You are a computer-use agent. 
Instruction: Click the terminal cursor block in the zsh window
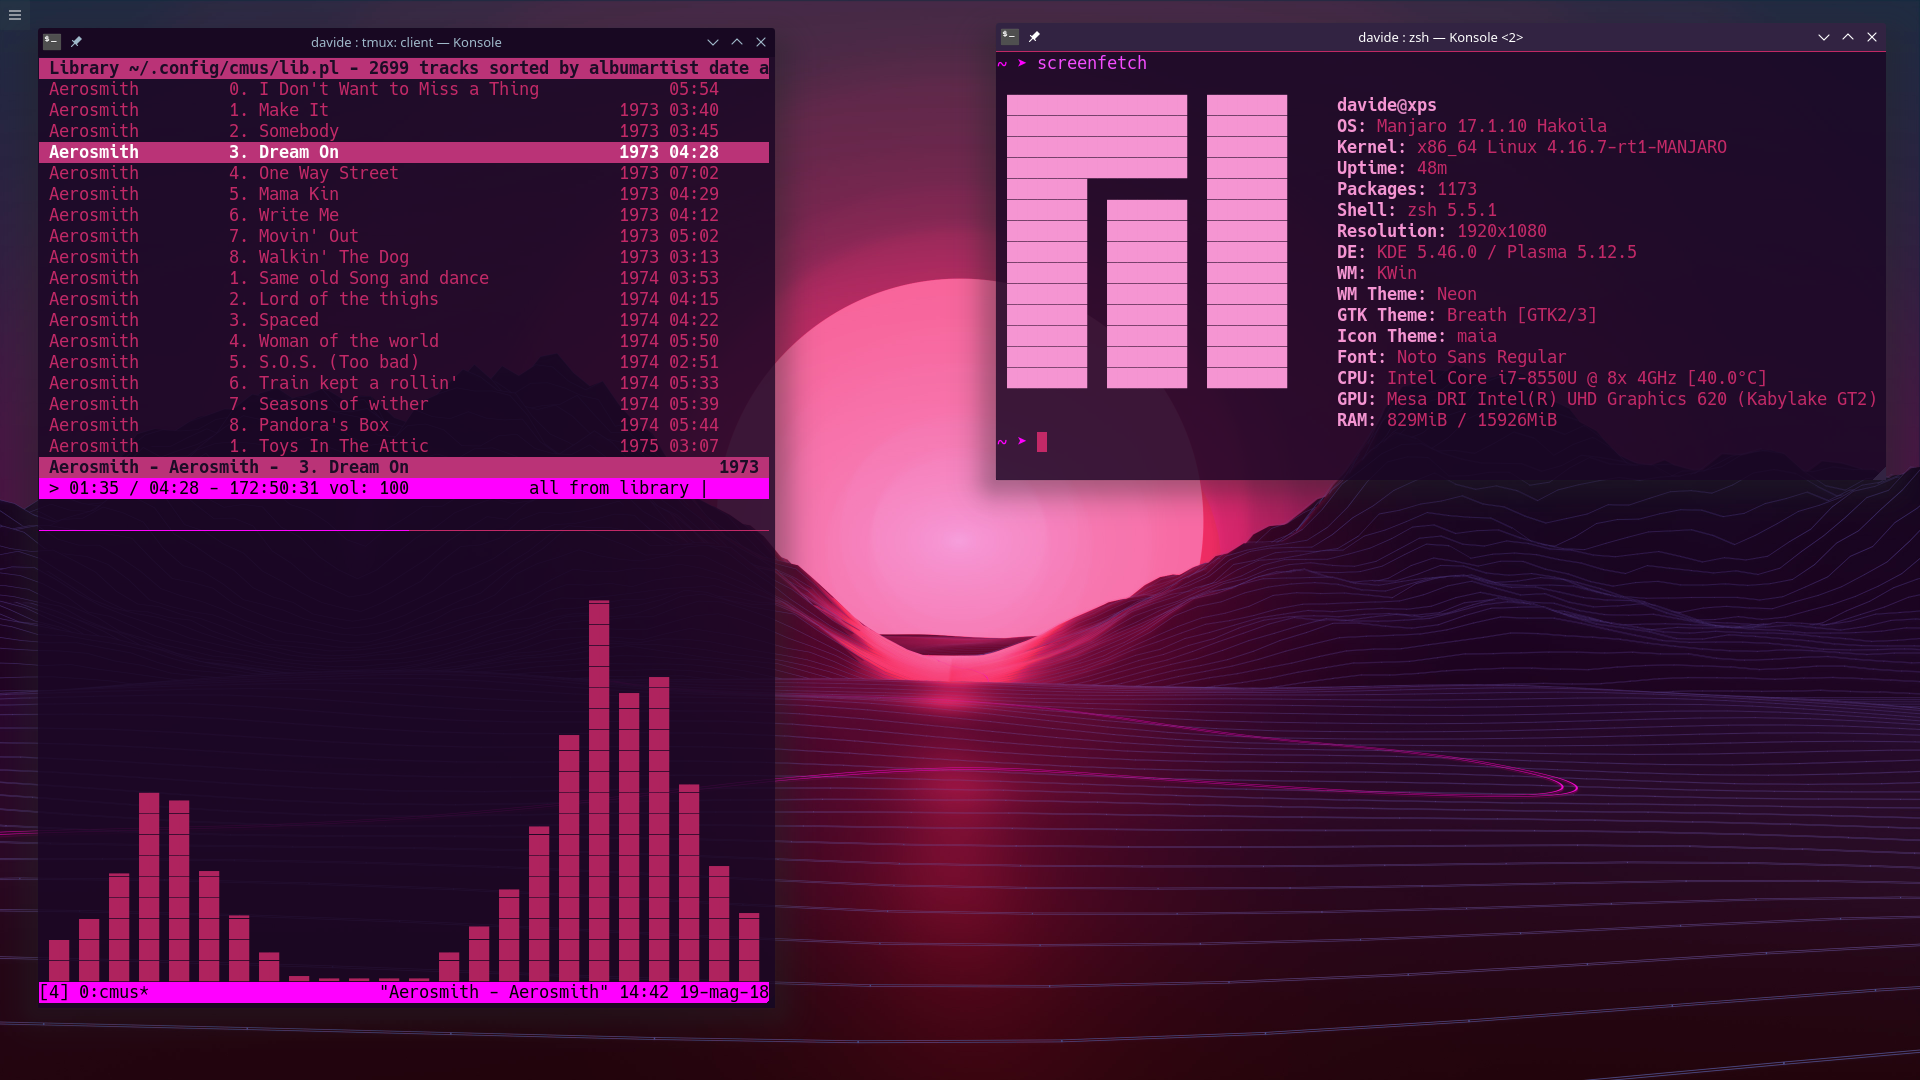tap(1042, 441)
